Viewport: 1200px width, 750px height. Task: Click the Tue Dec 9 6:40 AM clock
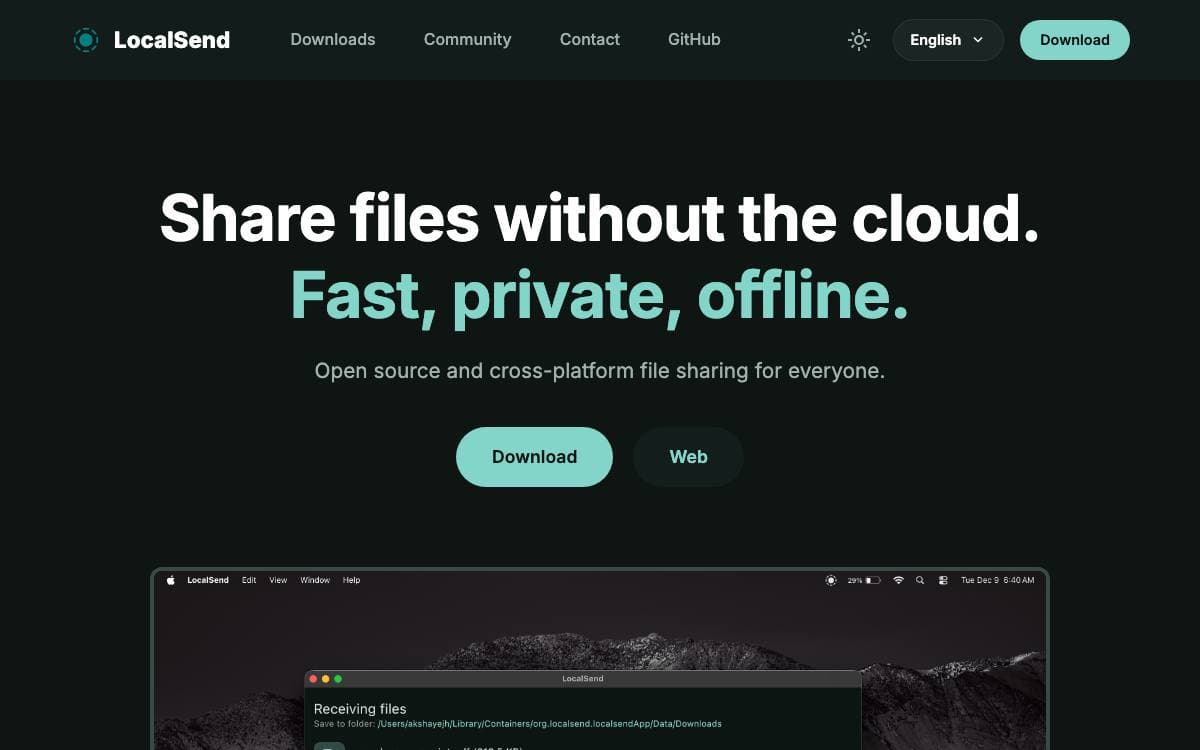998,580
